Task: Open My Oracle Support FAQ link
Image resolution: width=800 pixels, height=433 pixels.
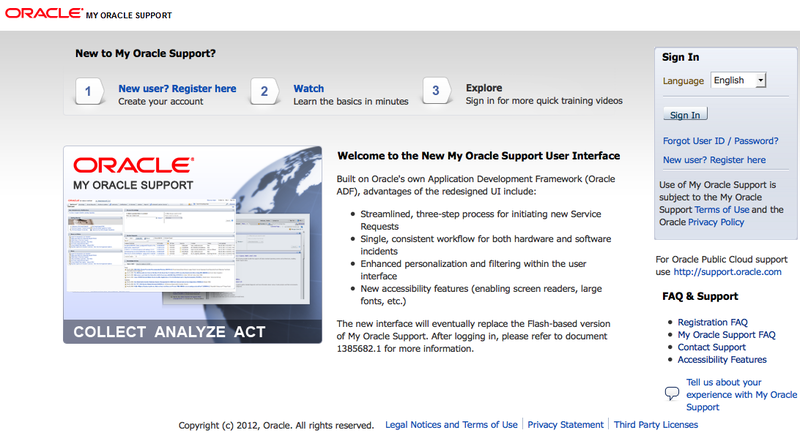Action: click(x=727, y=335)
